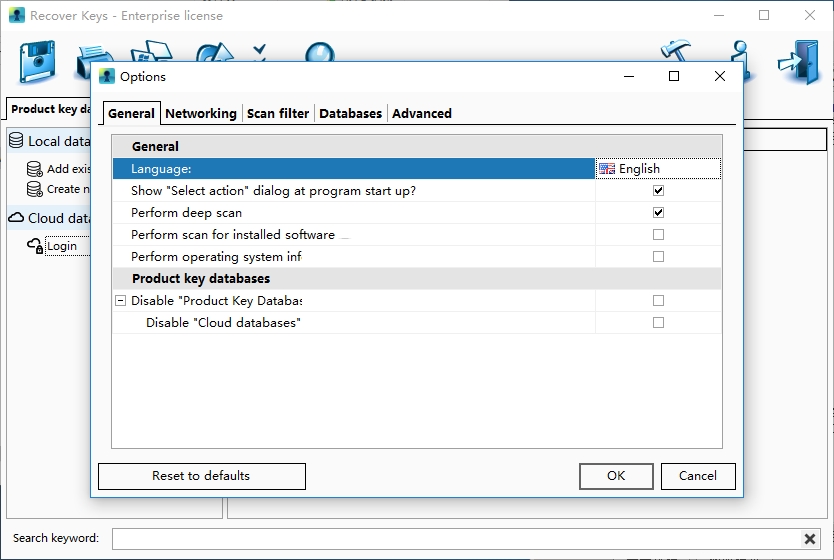Open the English language dropdown
This screenshot has width=834, height=560.
[658, 169]
